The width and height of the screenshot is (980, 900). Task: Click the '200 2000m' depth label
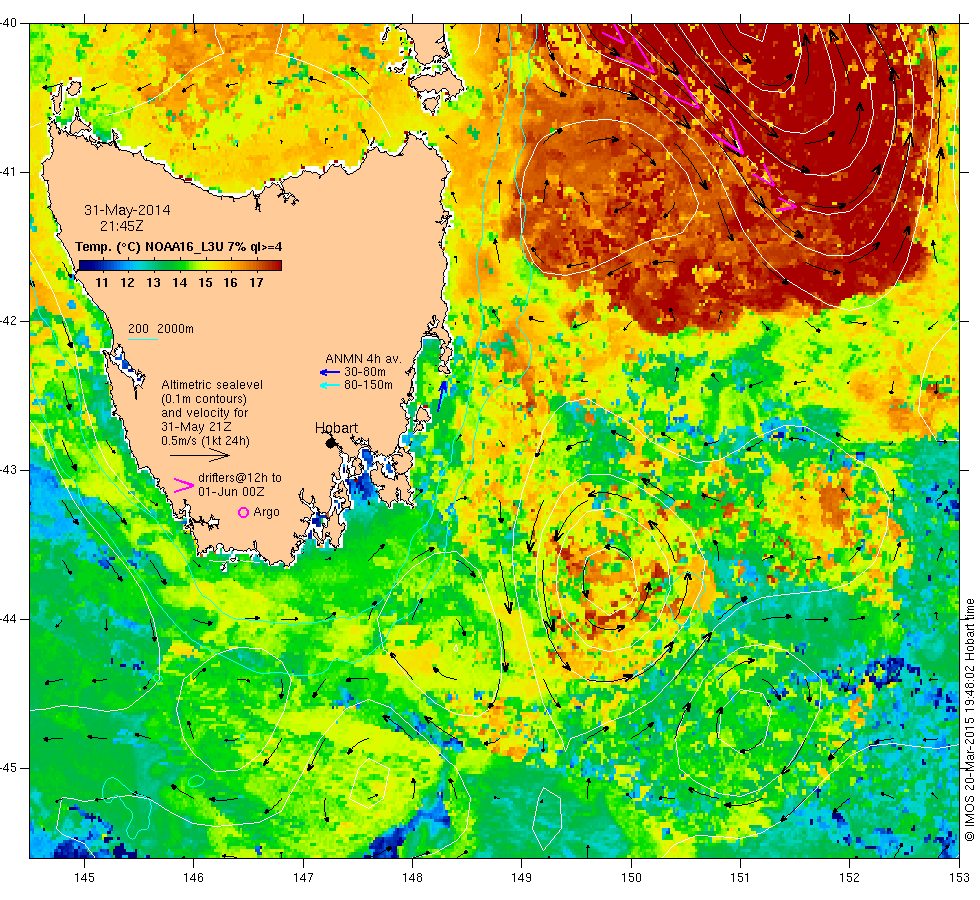(x=161, y=329)
